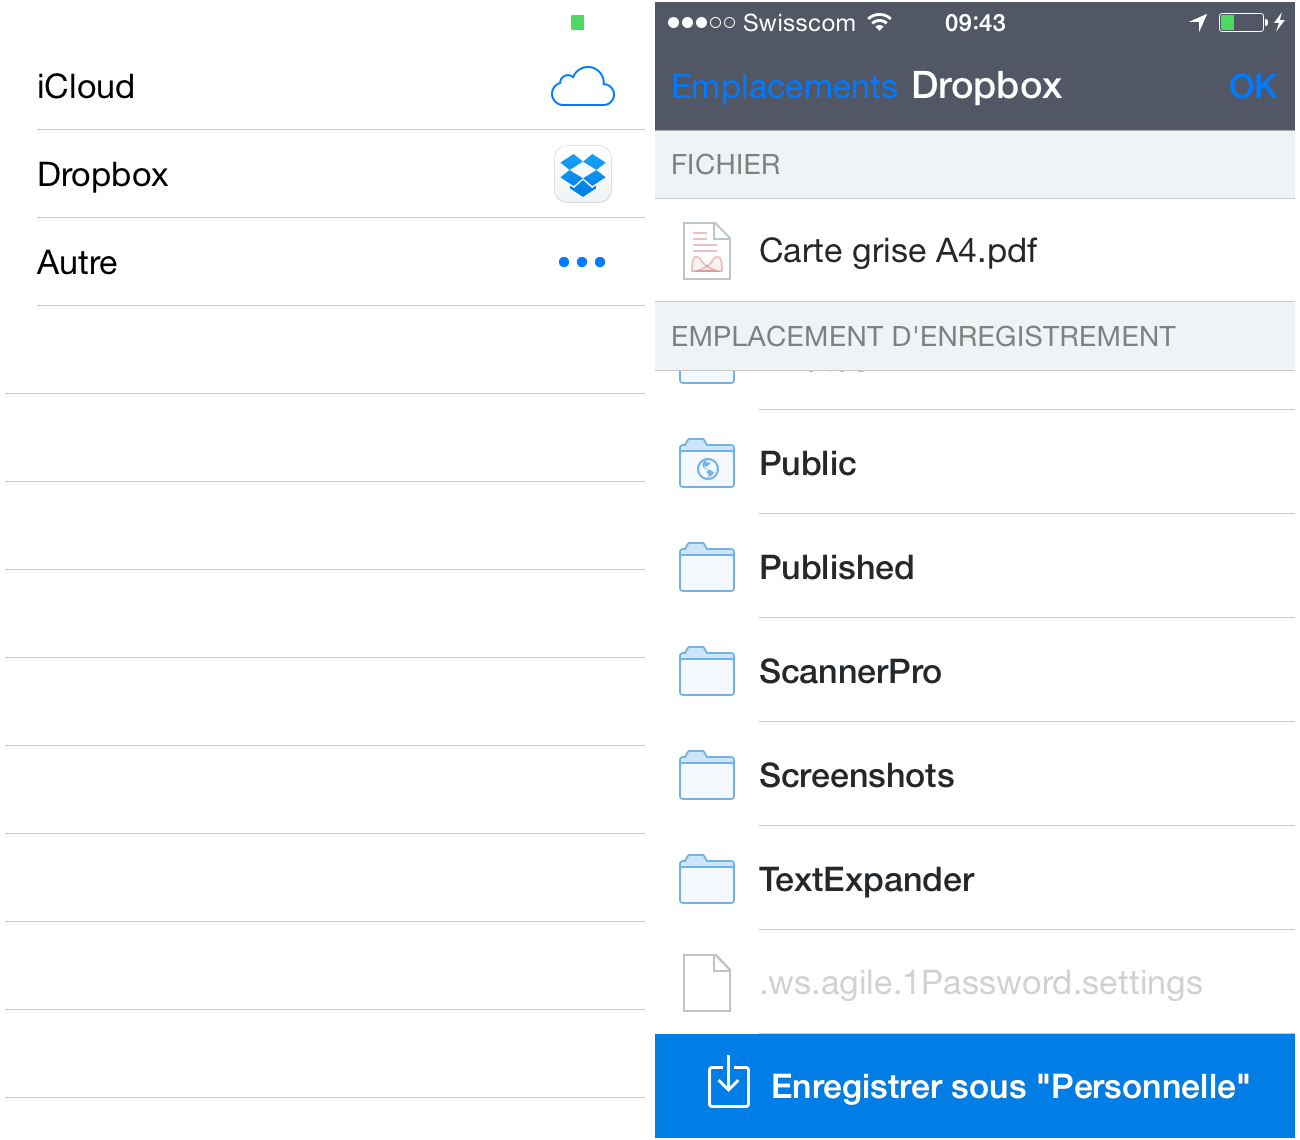Screen dimensions: 1300x1140
Task: Tap the Public folder globe icon
Action: pos(707,463)
